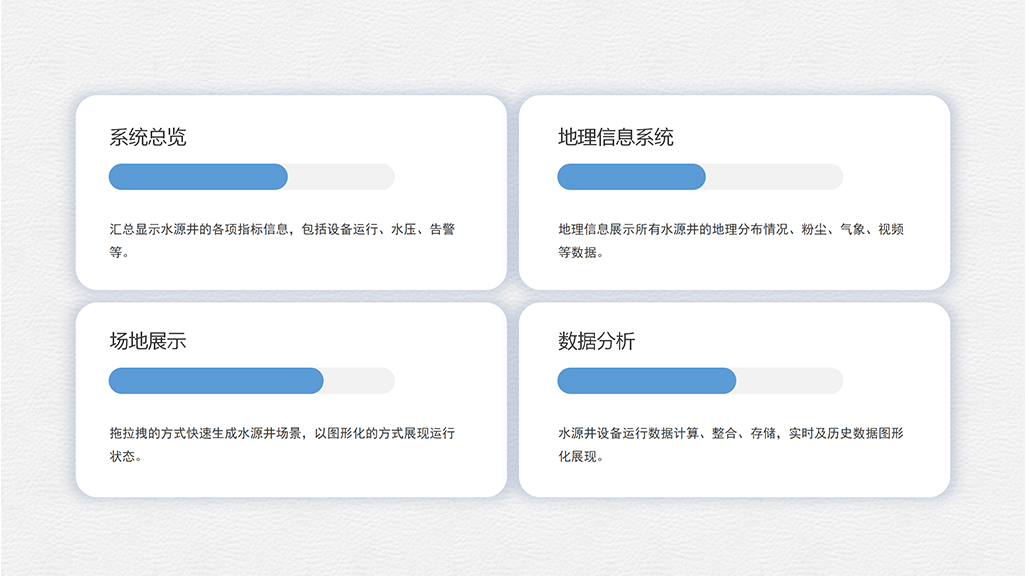
Task: Click the 系统总览 progress bar
Action: pyautogui.click(x=252, y=177)
